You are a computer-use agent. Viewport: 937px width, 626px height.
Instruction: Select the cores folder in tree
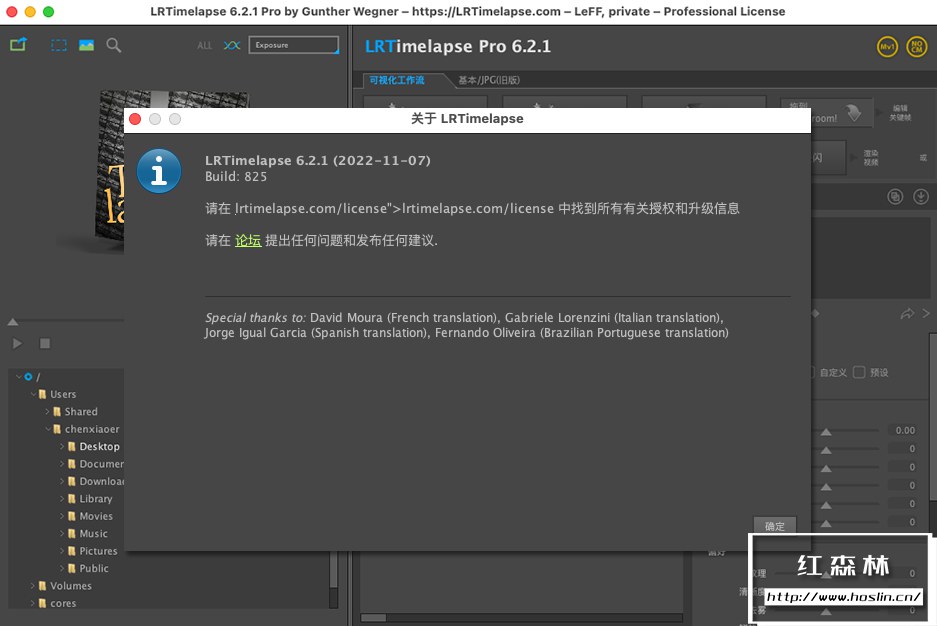[57, 603]
